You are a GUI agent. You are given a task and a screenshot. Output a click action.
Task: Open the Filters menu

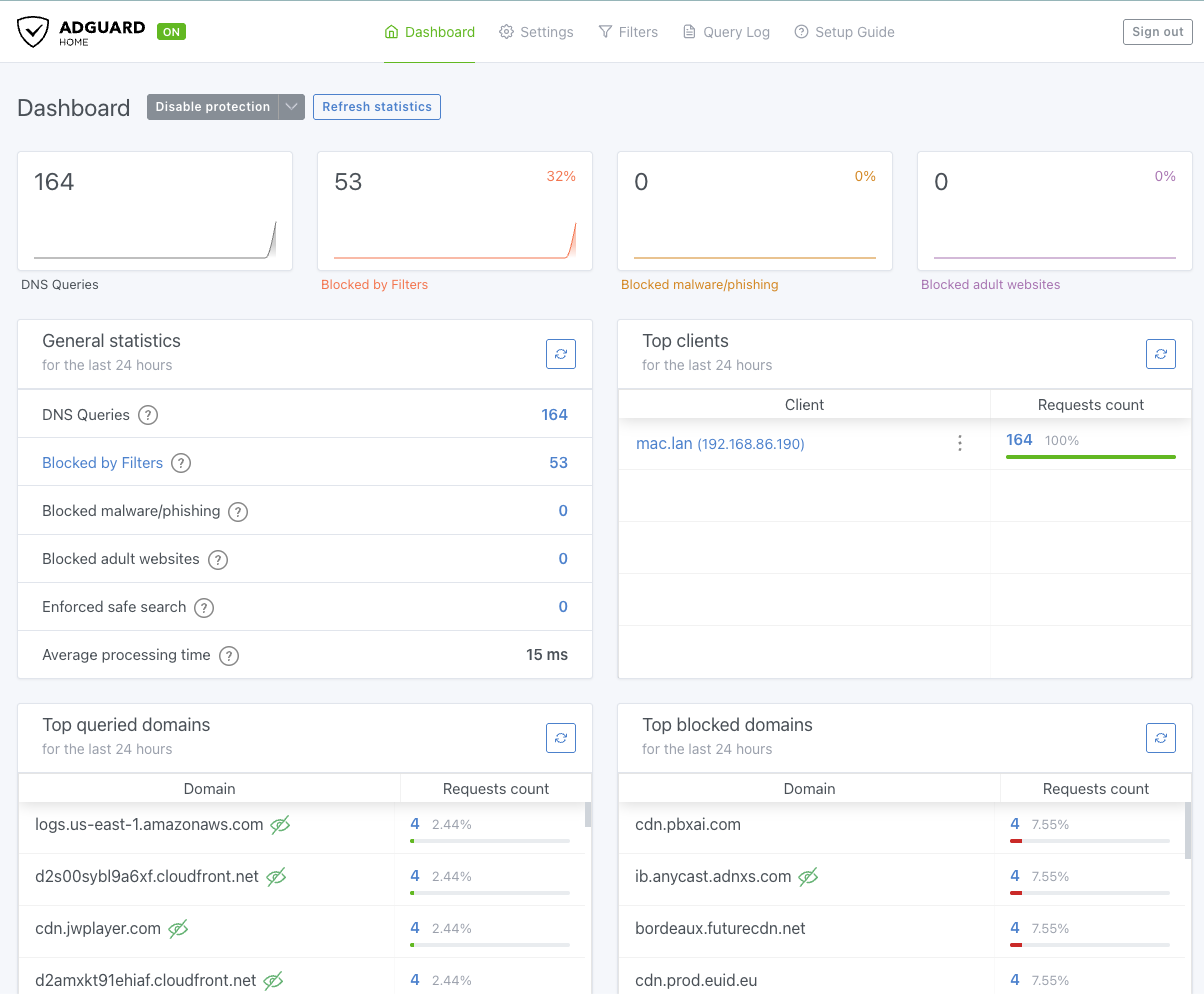click(x=628, y=32)
